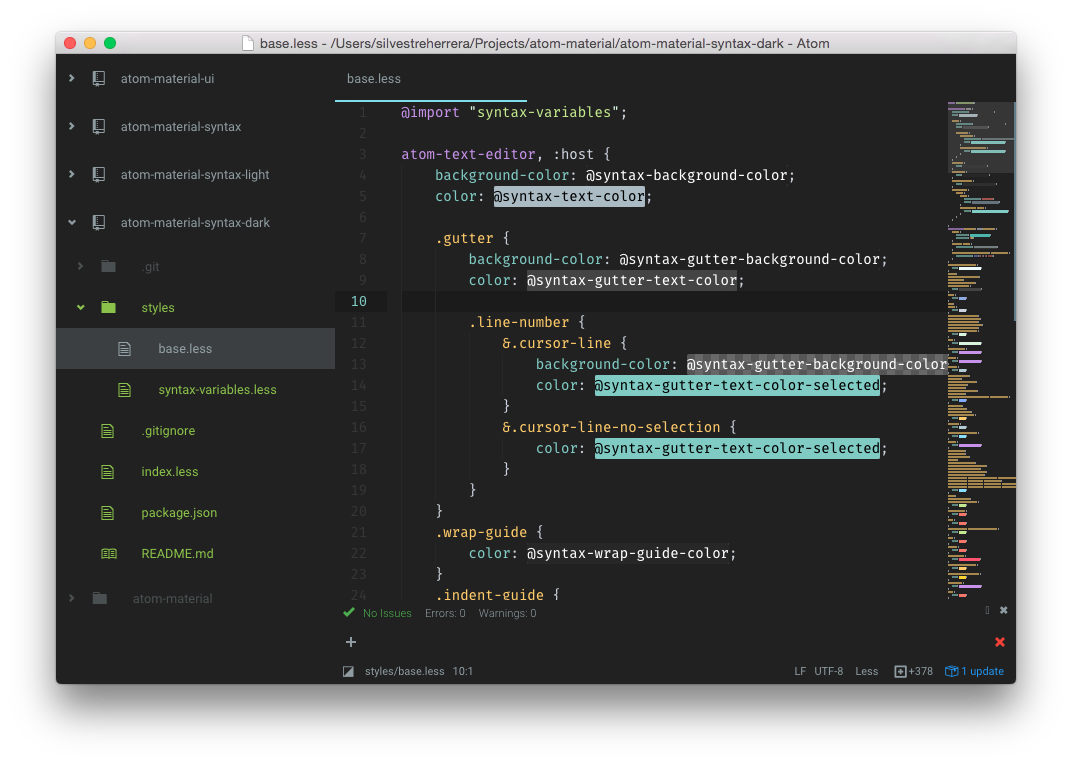
Task: Click the Errors: 0 indicator
Action: (445, 613)
